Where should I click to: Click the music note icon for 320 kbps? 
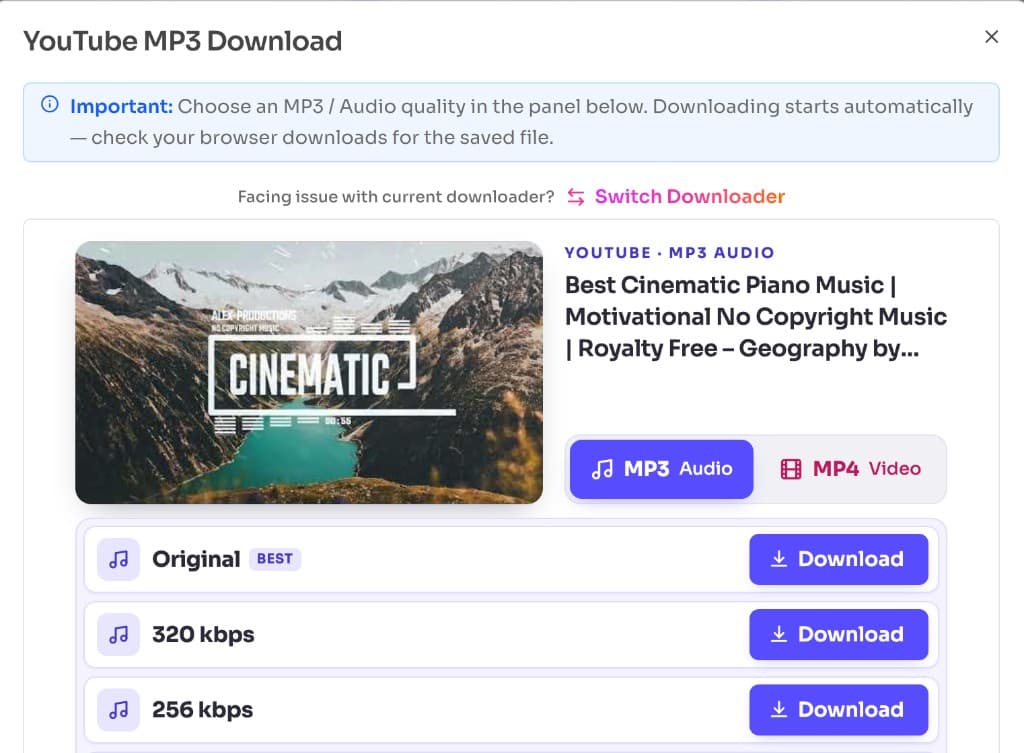119,634
